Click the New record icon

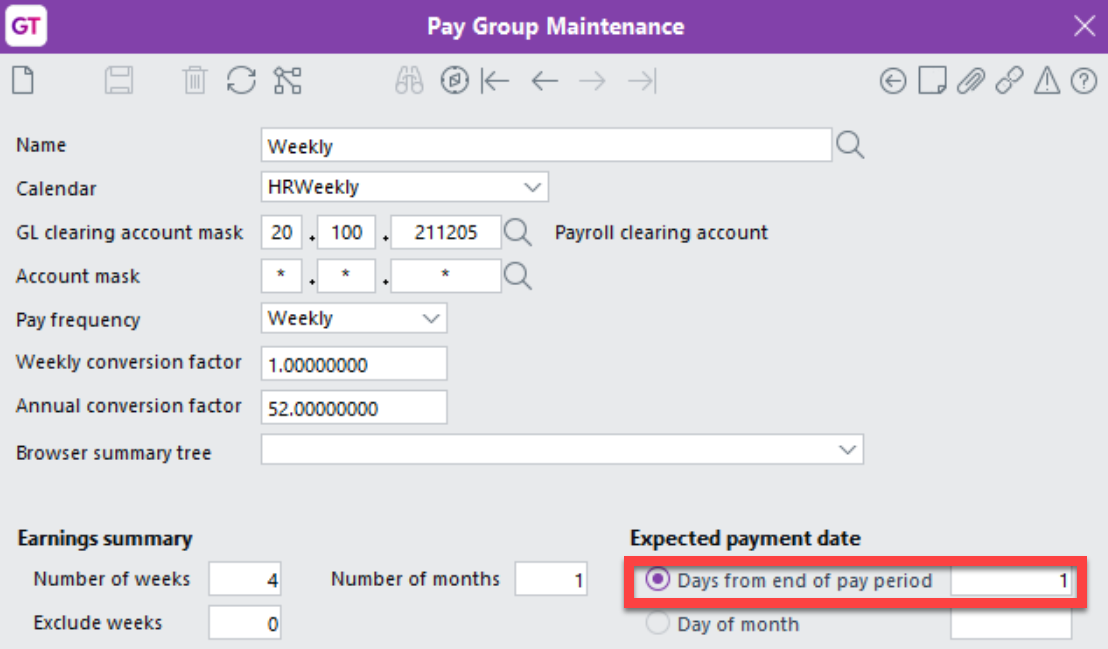point(22,80)
